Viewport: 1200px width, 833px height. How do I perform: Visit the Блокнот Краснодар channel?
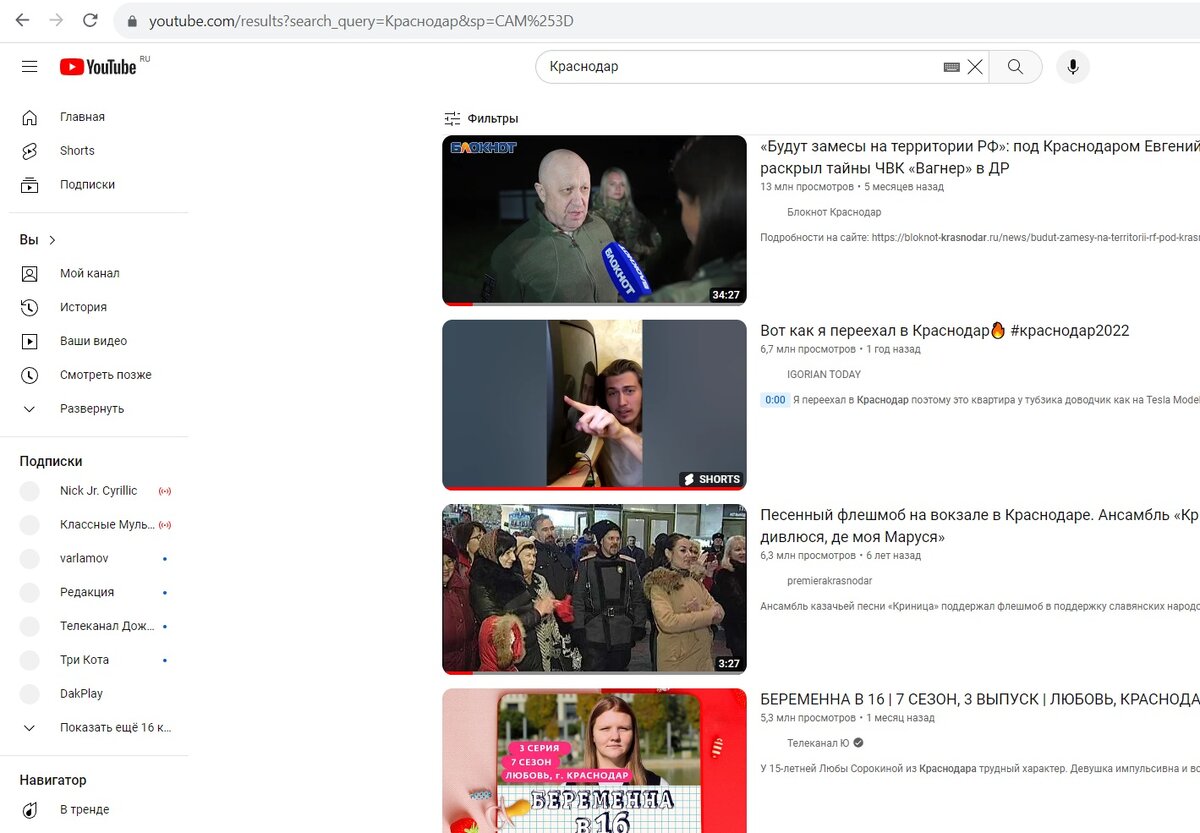834,213
